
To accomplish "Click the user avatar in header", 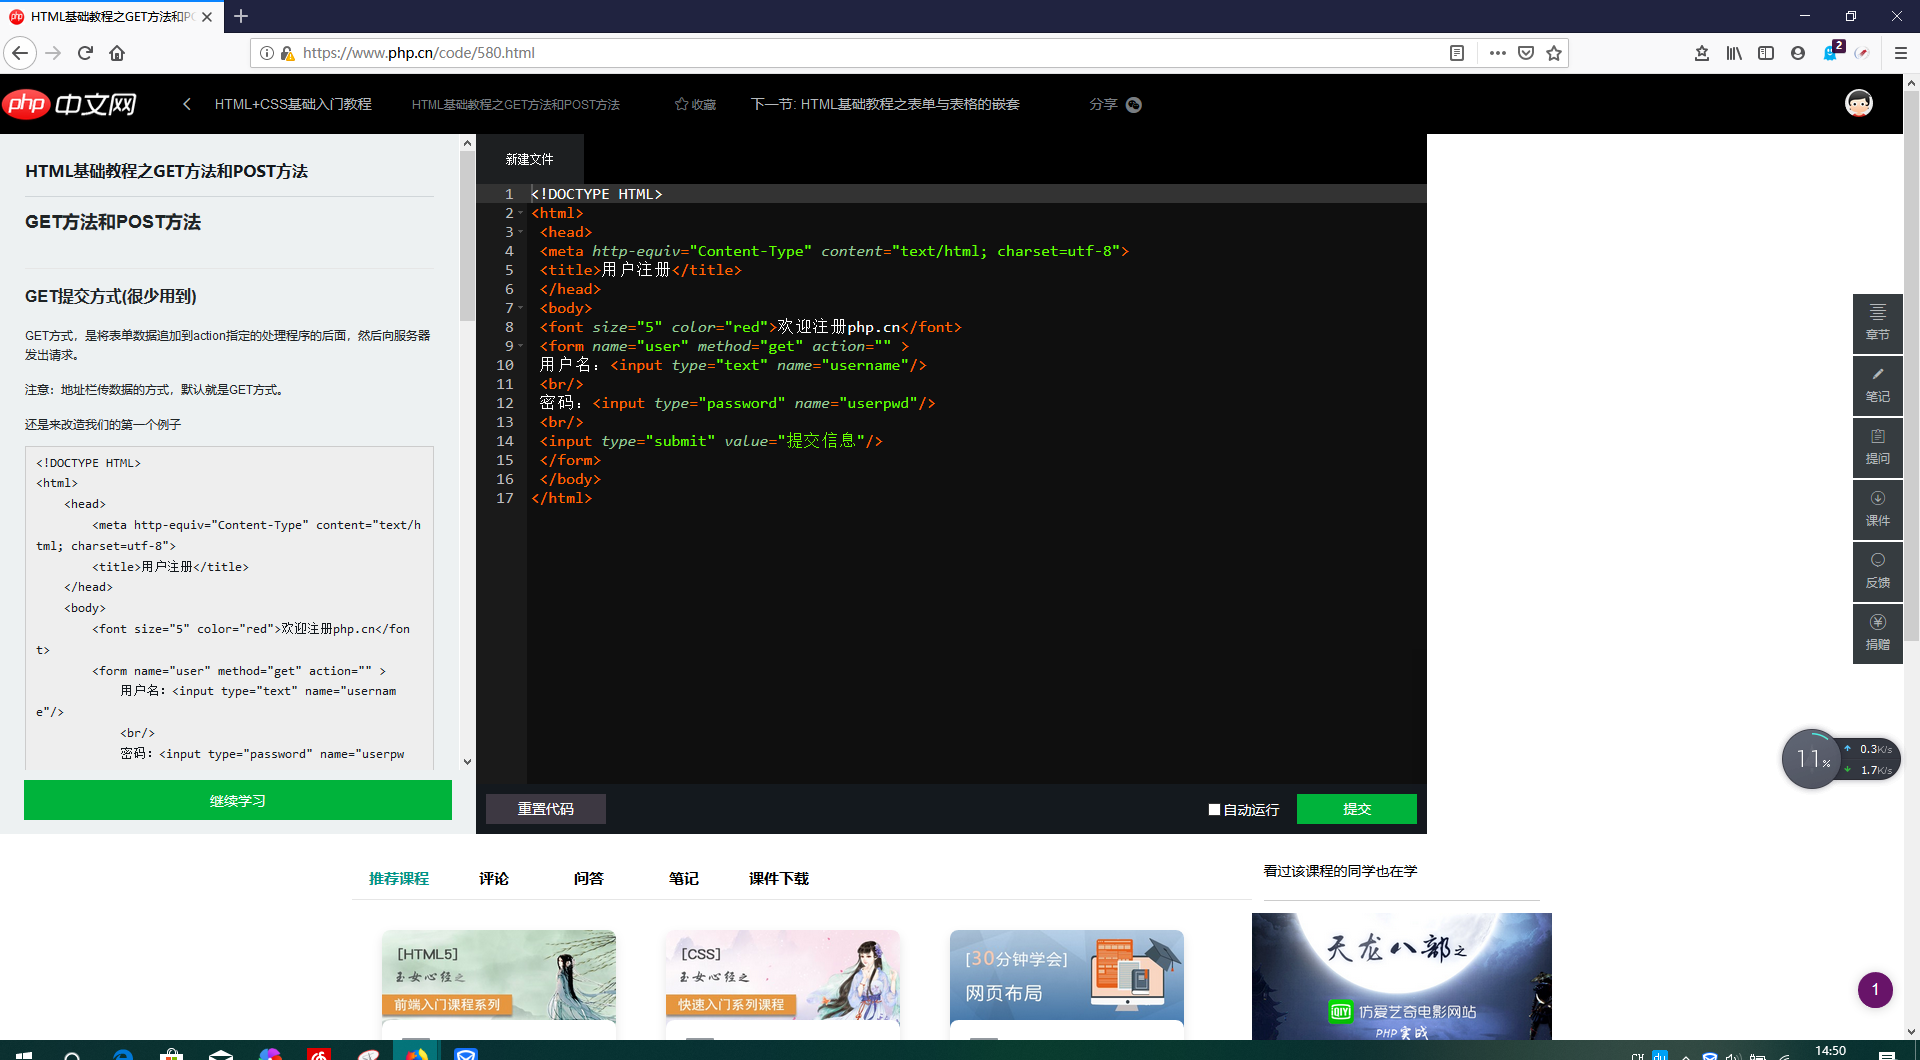I will click(1858, 103).
